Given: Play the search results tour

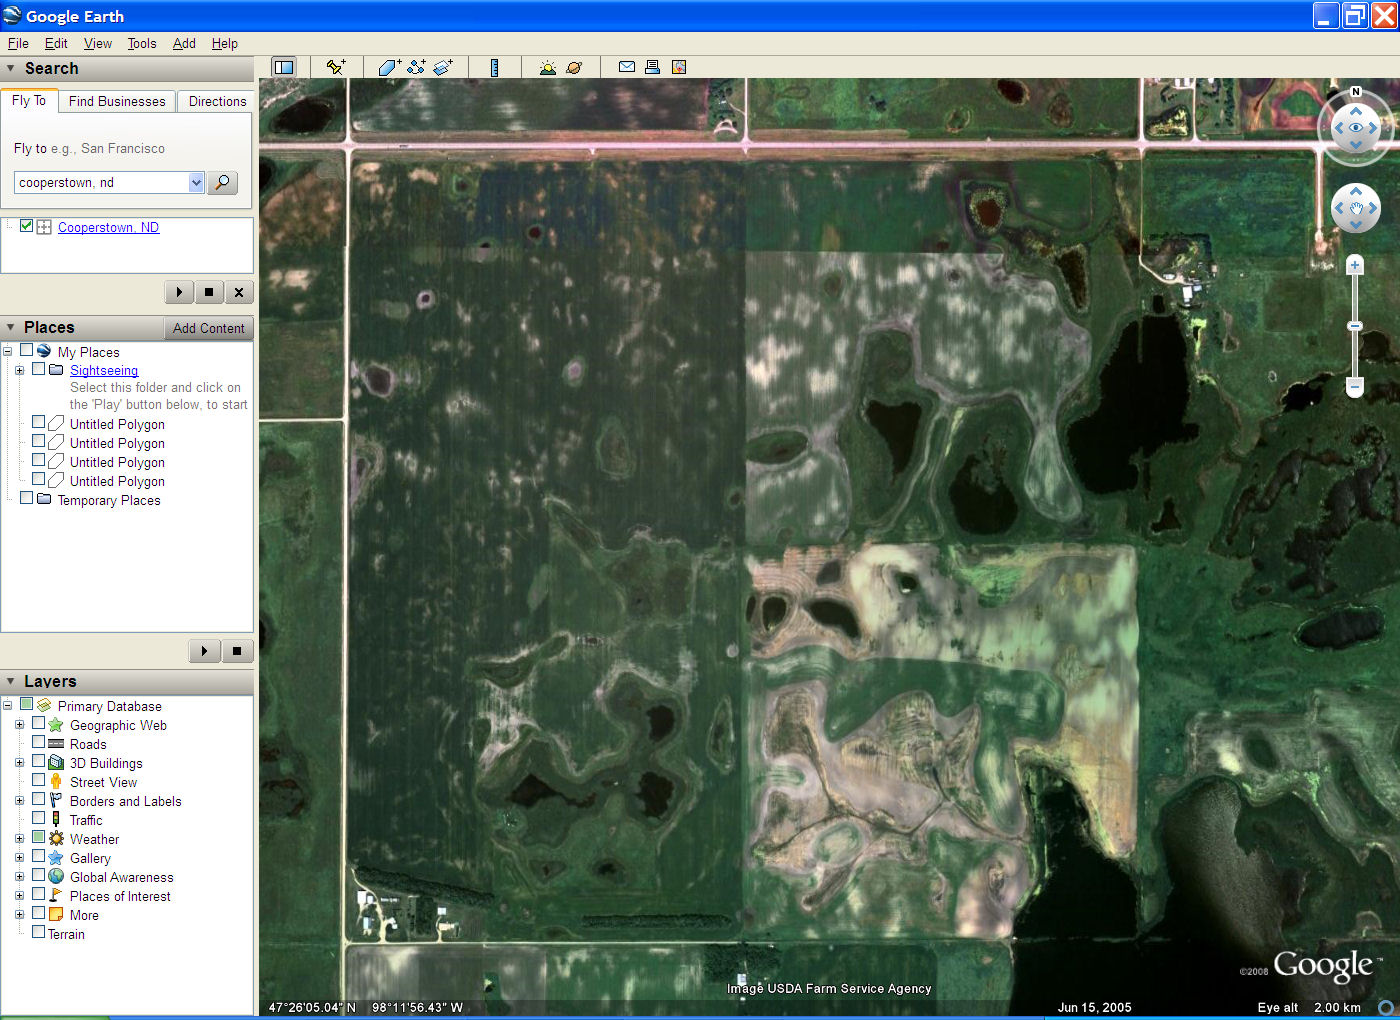Looking at the screenshot, I should pyautogui.click(x=179, y=292).
